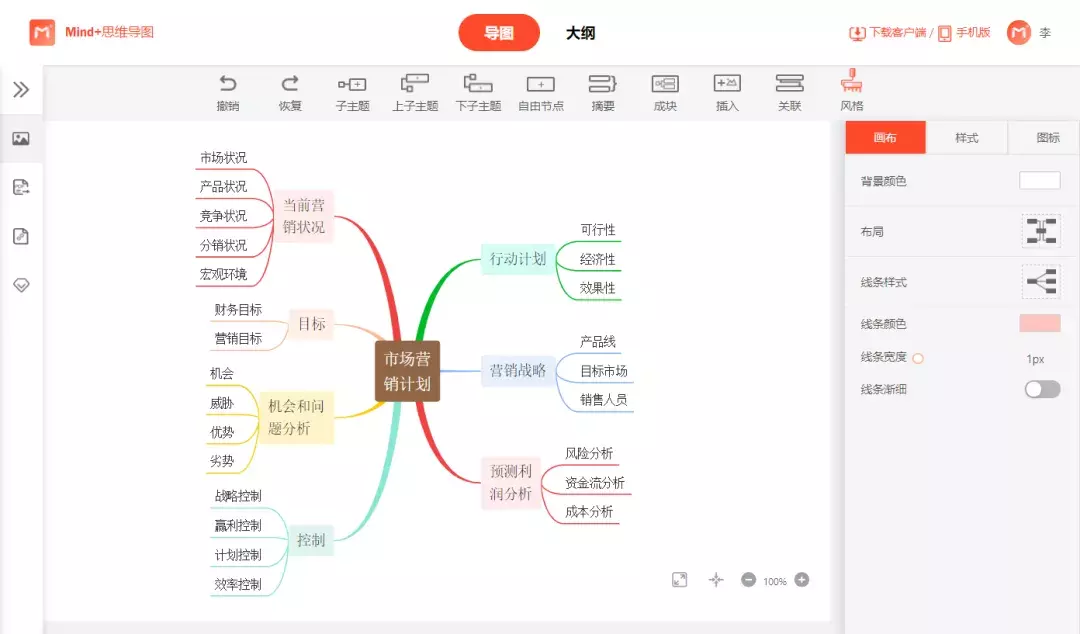1080x634 pixels.
Task: Toggle the line tapering (线条渐细) switch
Action: click(x=1042, y=389)
